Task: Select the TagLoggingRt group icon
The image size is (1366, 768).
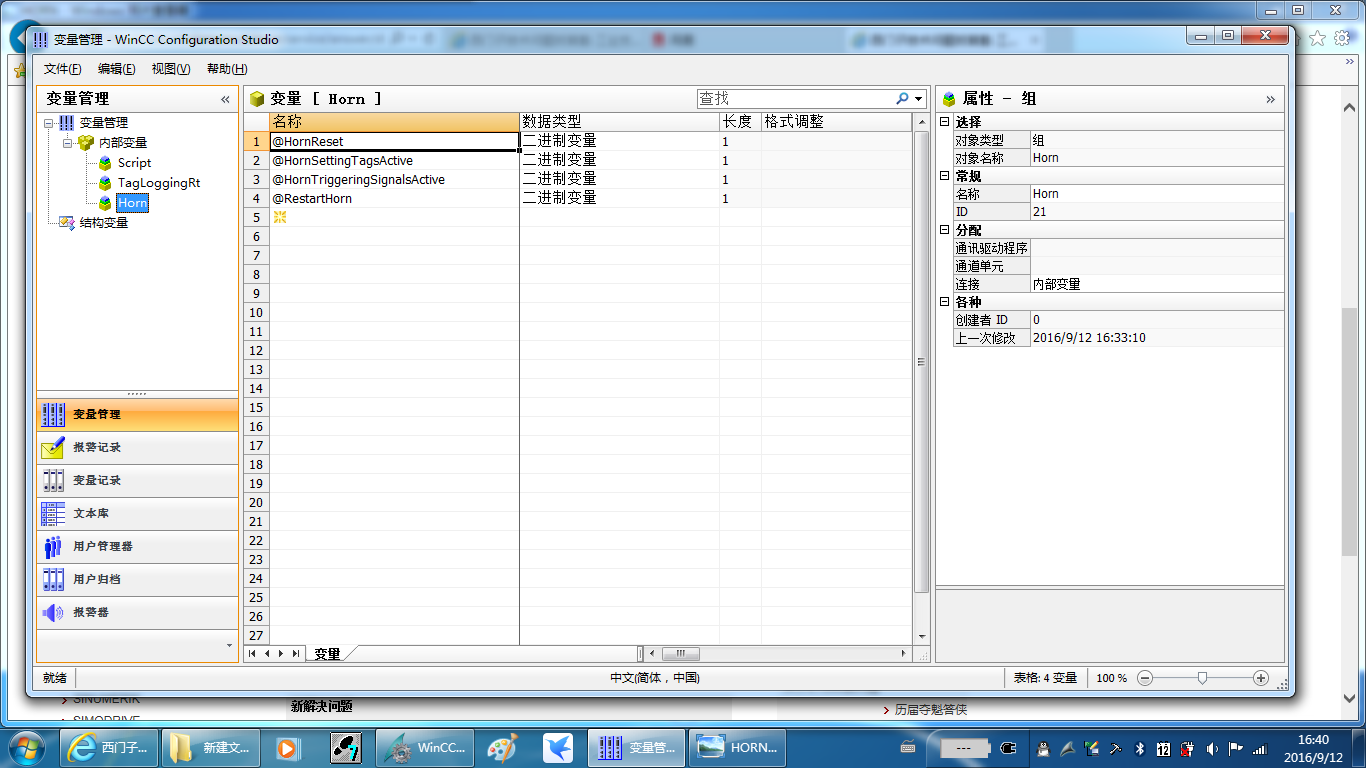Action: click(105, 183)
